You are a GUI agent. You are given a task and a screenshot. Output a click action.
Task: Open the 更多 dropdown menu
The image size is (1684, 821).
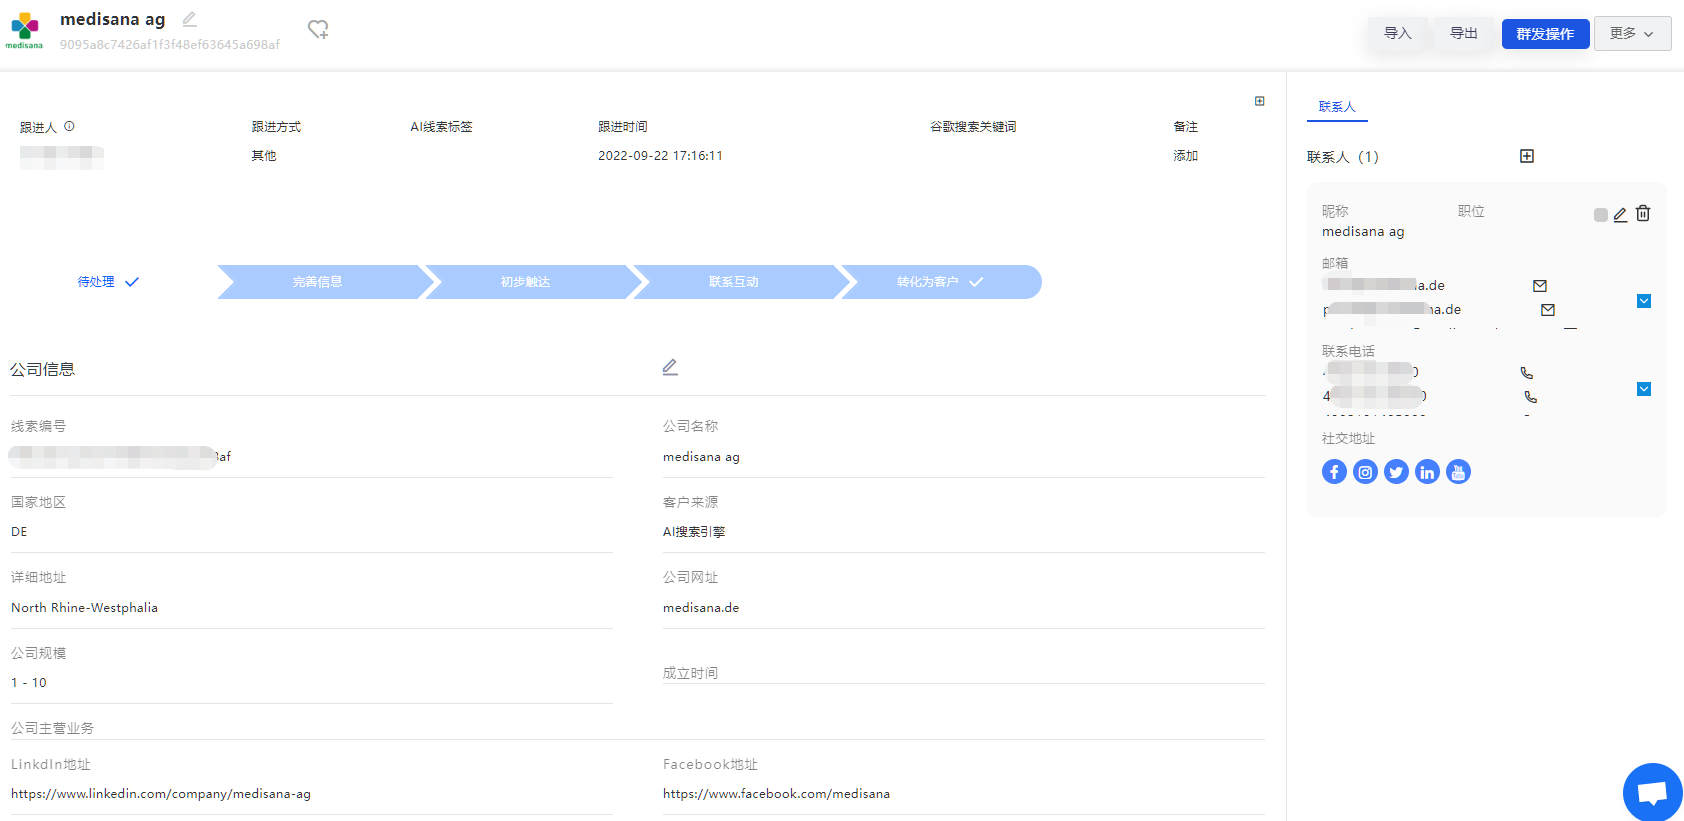click(x=1632, y=33)
